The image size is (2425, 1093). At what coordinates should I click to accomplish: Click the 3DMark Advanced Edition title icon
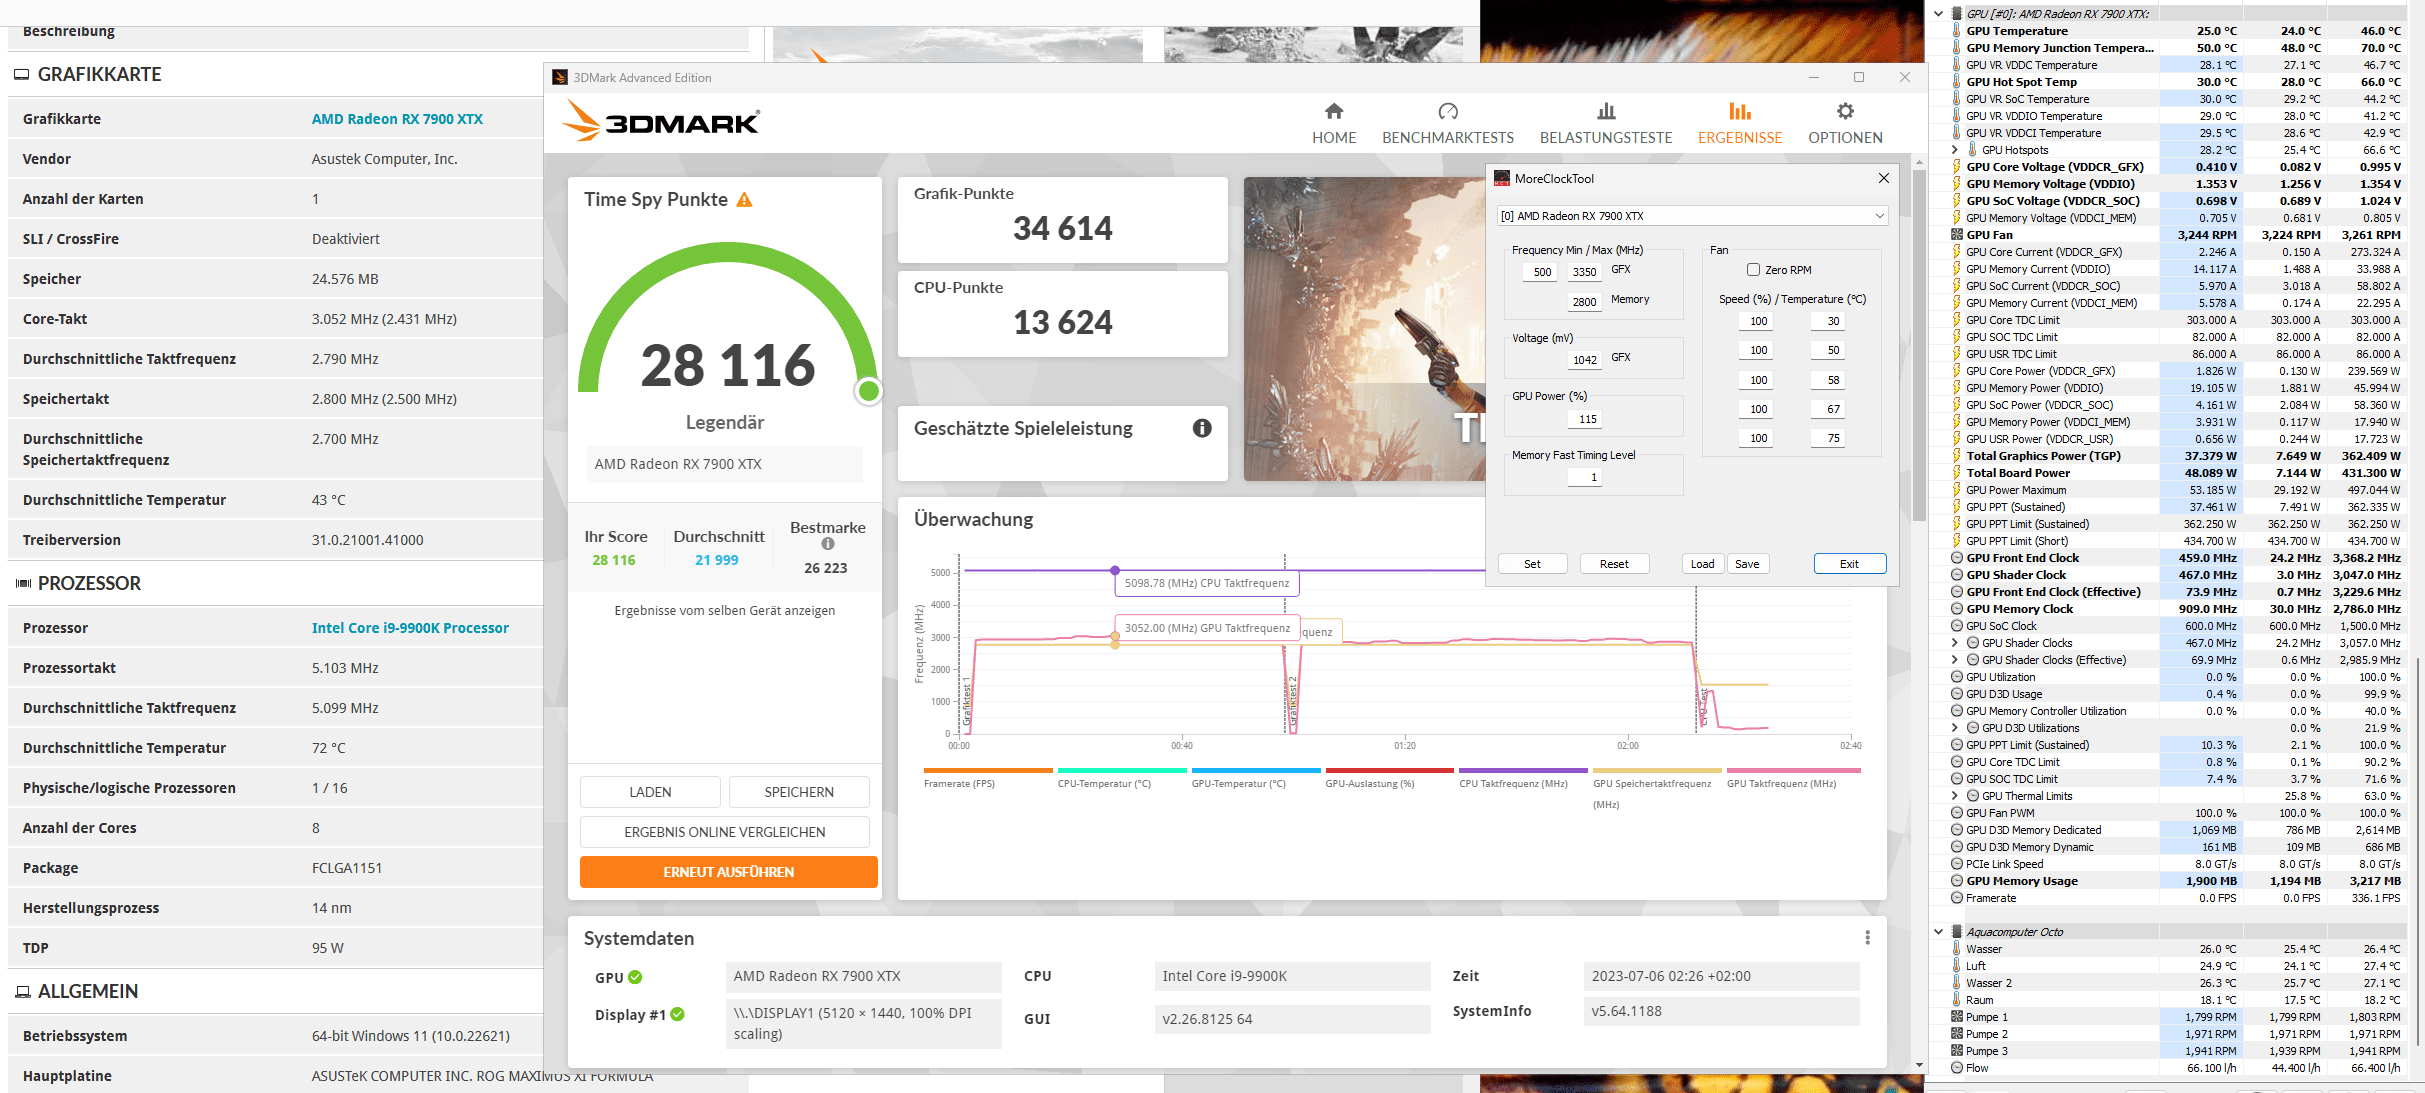click(x=560, y=77)
